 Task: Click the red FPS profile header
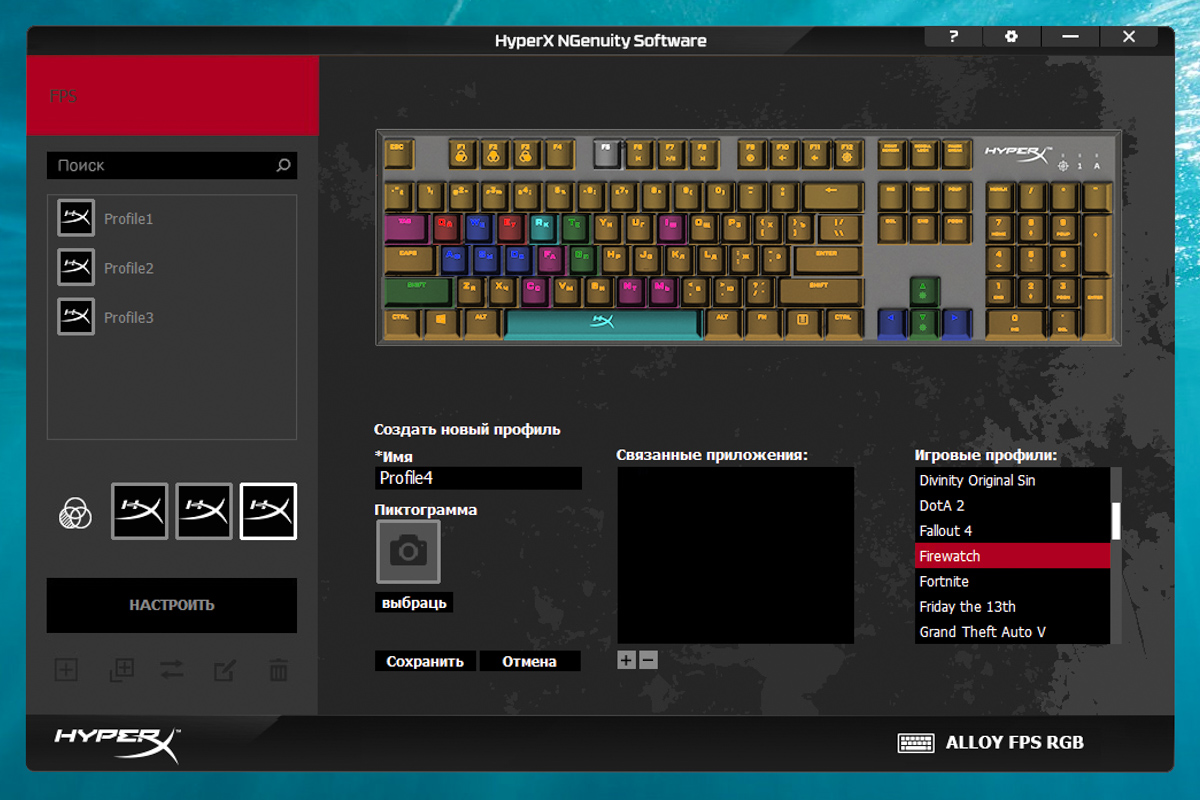[173, 96]
